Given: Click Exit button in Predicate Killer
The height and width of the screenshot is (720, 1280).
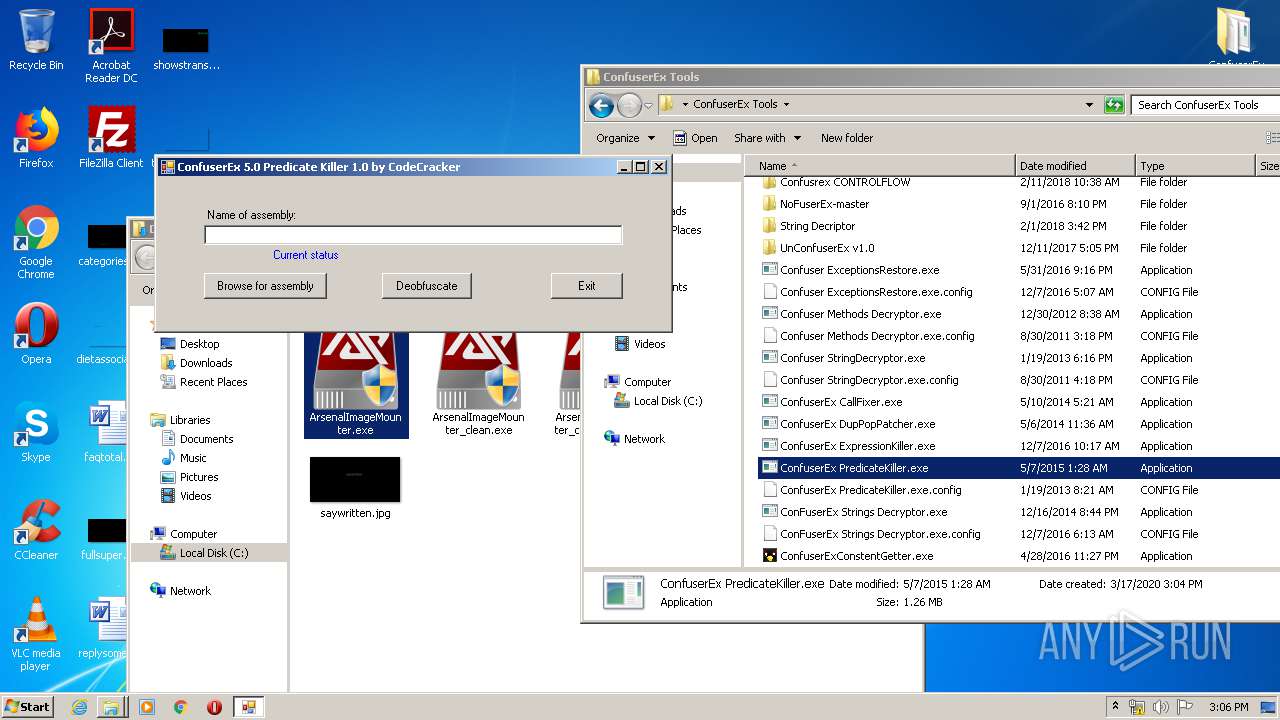Looking at the screenshot, I should (x=586, y=286).
